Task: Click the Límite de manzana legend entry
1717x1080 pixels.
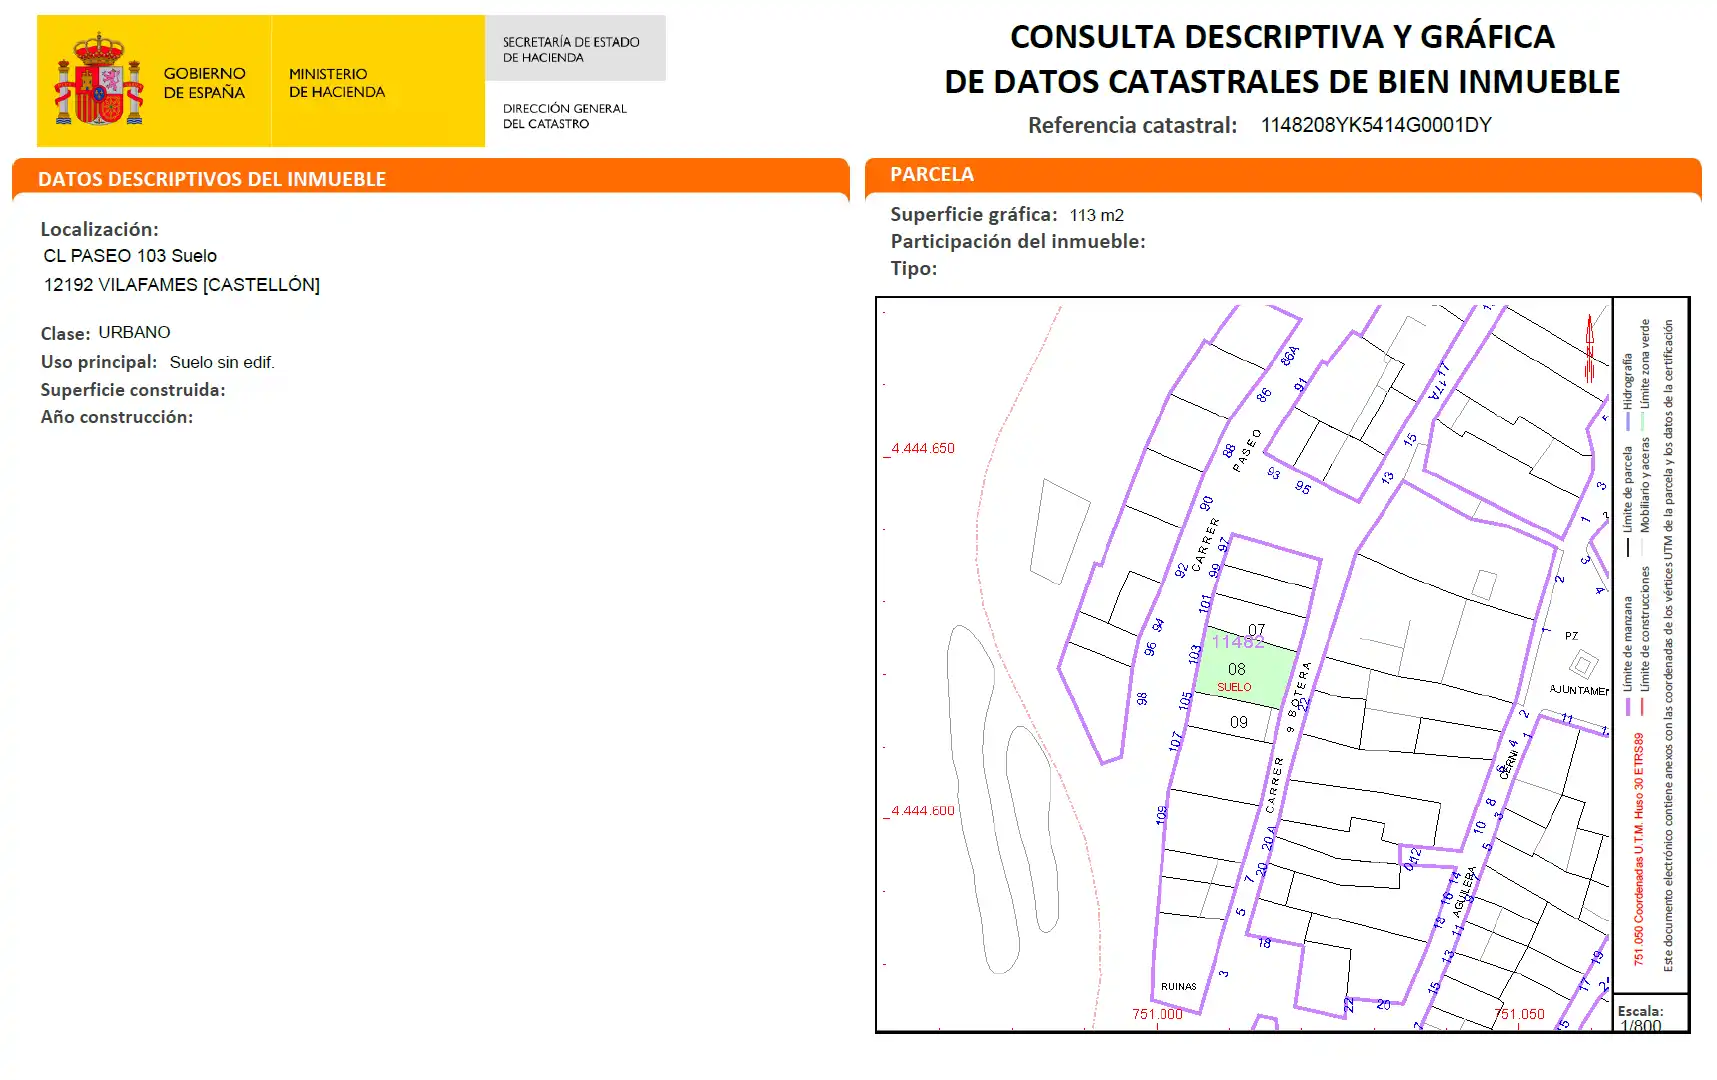Action: tap(1628, 655)
